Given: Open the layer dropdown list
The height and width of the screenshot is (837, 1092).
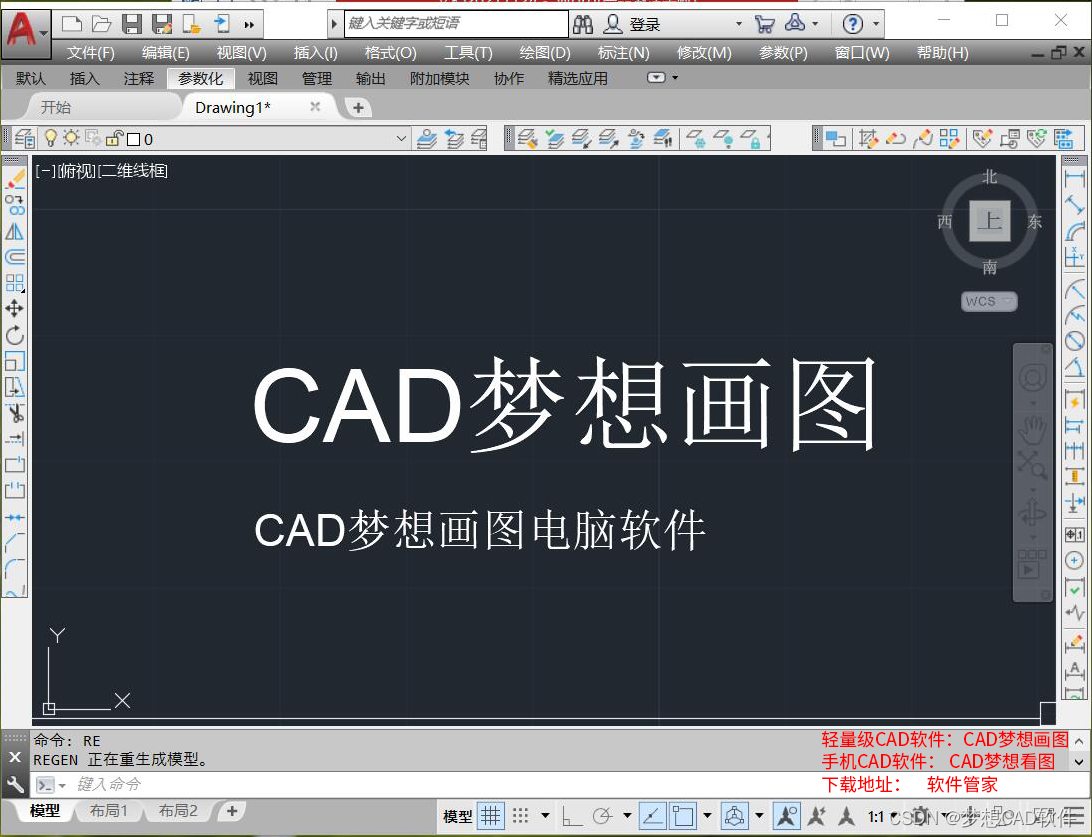Looking at the screenshot, I should click(x=401, y=139).
